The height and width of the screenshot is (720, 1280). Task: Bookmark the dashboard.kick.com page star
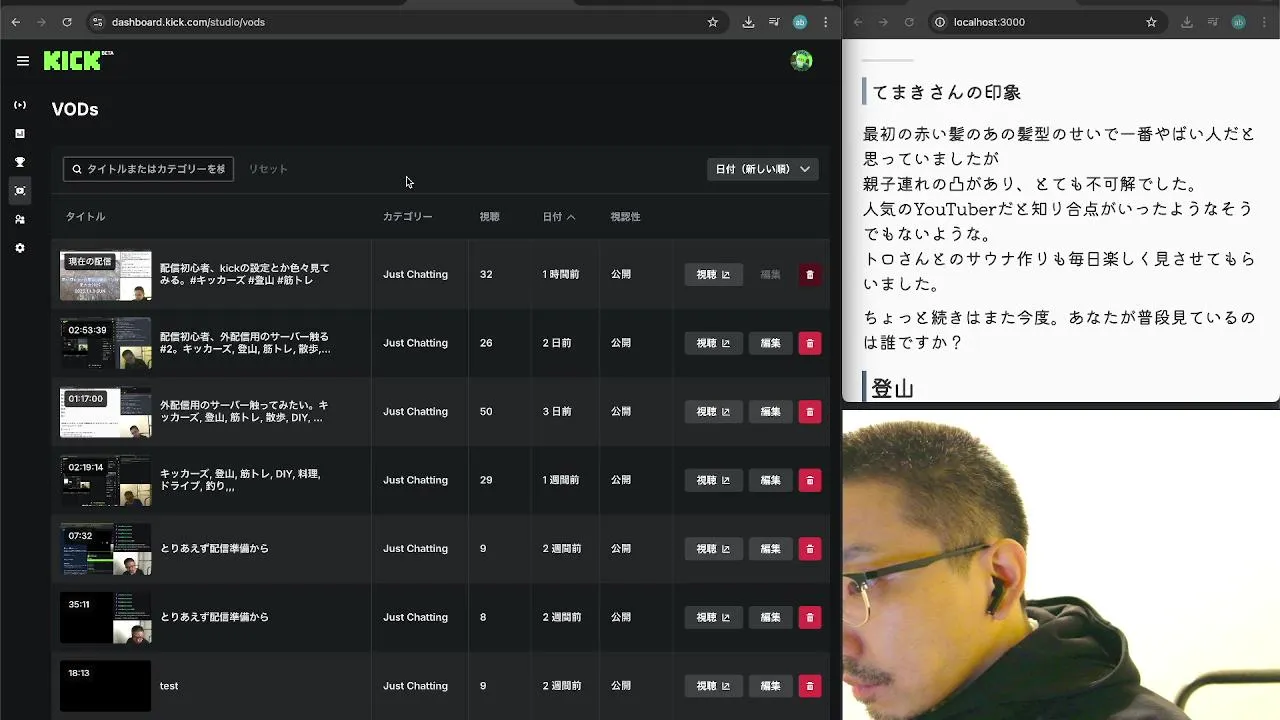pyautogui.click(x=713, y=22)
